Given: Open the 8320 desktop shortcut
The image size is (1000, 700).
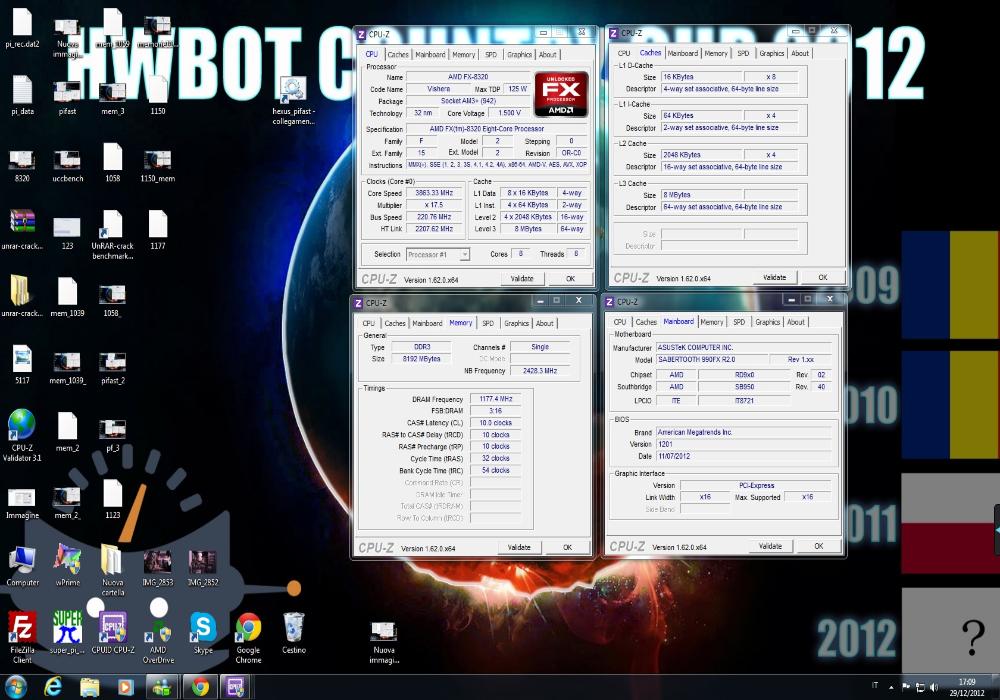Looking at the screenshot, I should point(22,165).
